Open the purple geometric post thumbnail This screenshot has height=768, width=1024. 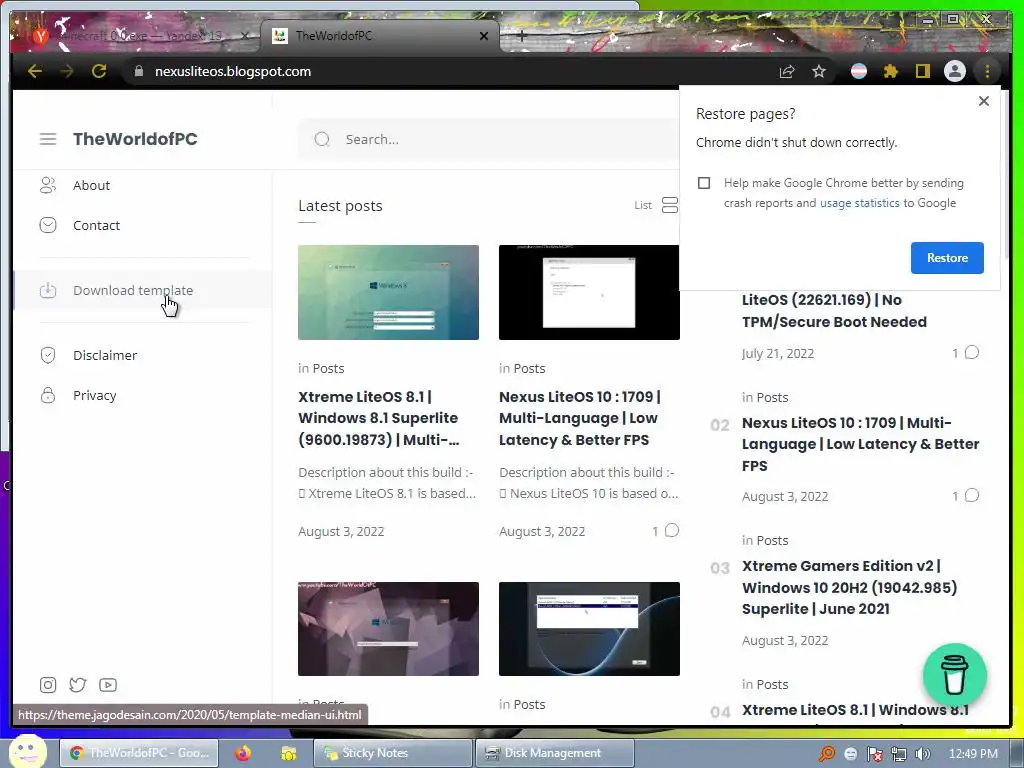click(x=388, y=628)
